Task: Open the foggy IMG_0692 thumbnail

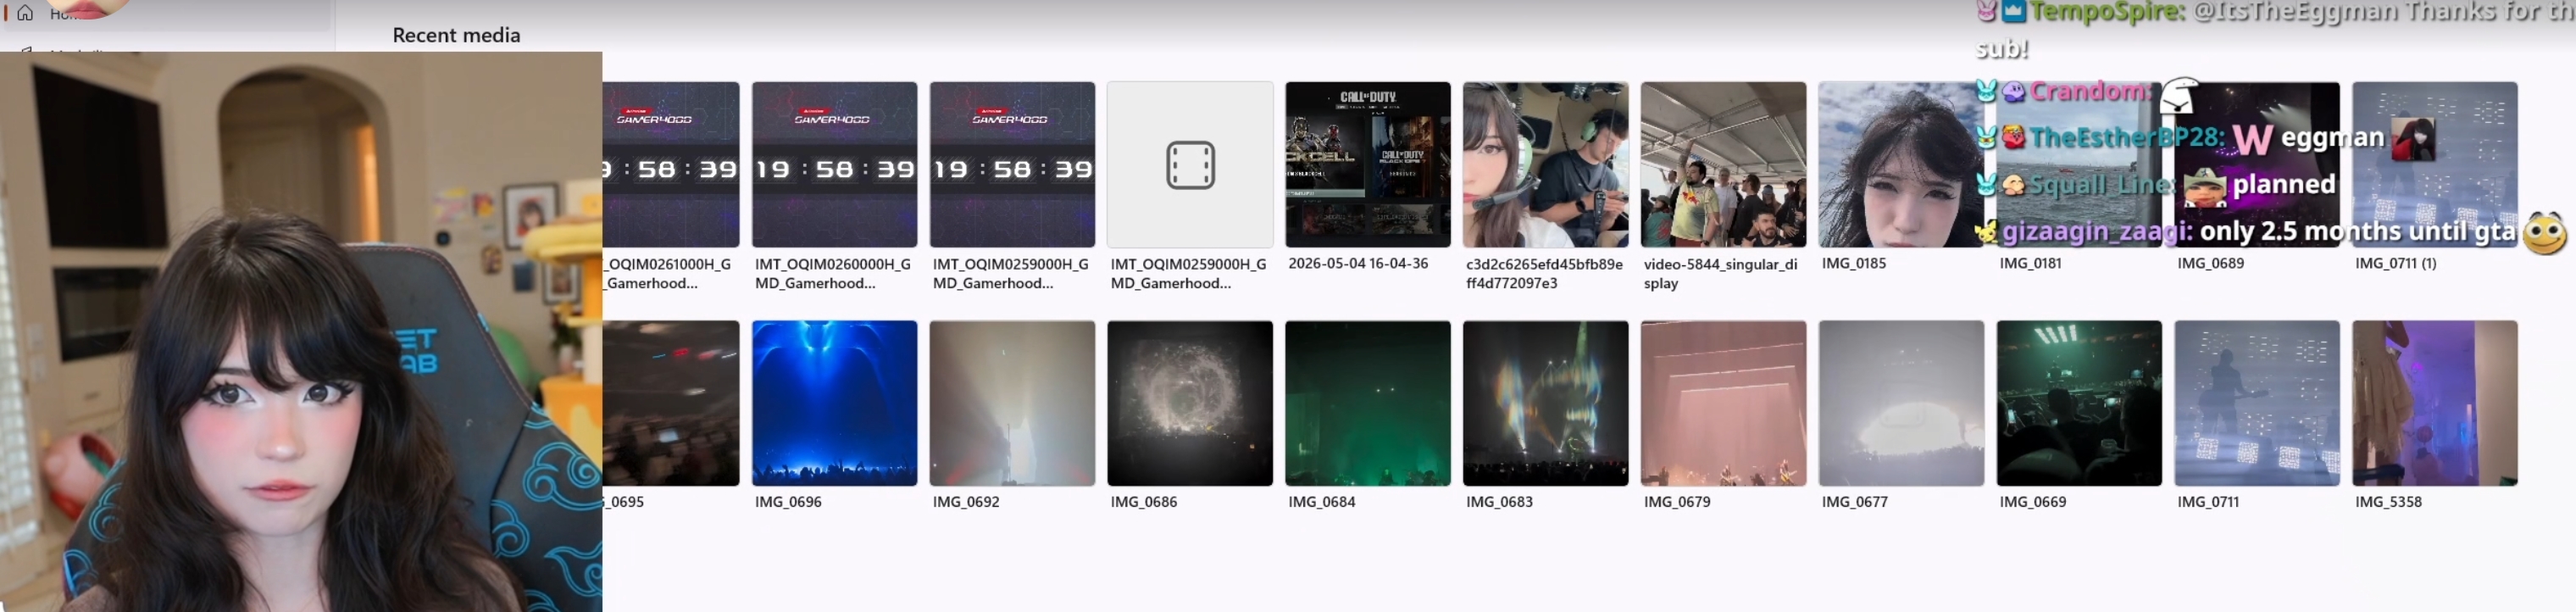Action: coord(1012,403)
